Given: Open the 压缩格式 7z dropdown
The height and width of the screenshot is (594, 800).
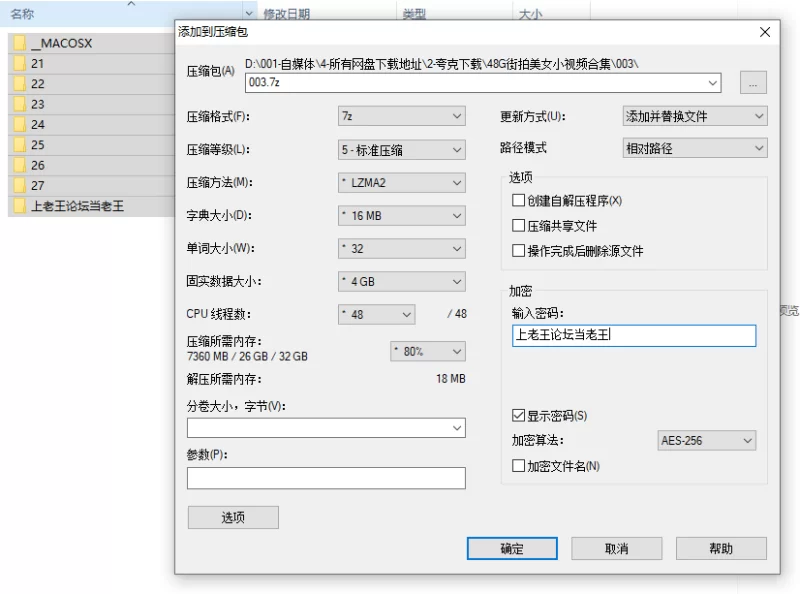Looking at the screenshot, I should tap(402, 116).
